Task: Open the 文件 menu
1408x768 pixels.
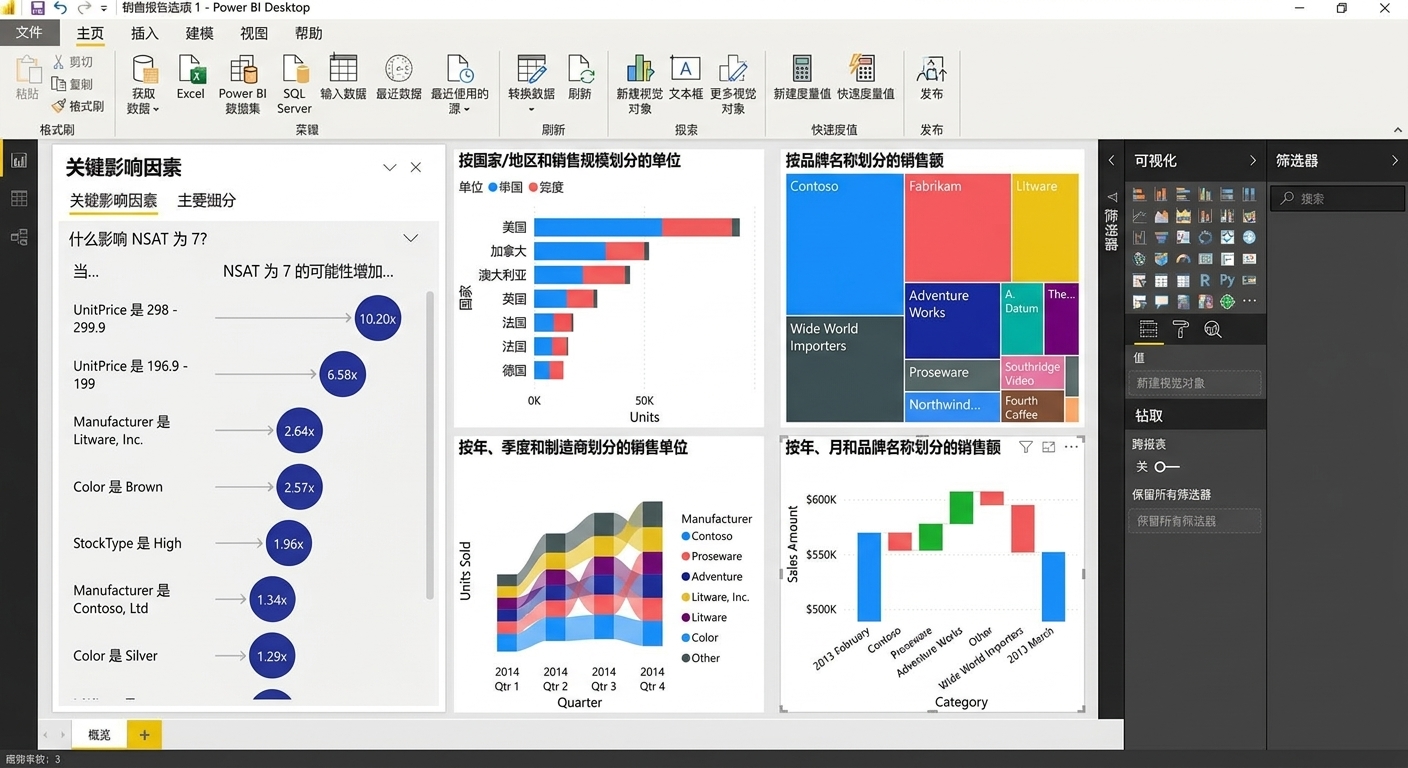Action: [29, 32]
